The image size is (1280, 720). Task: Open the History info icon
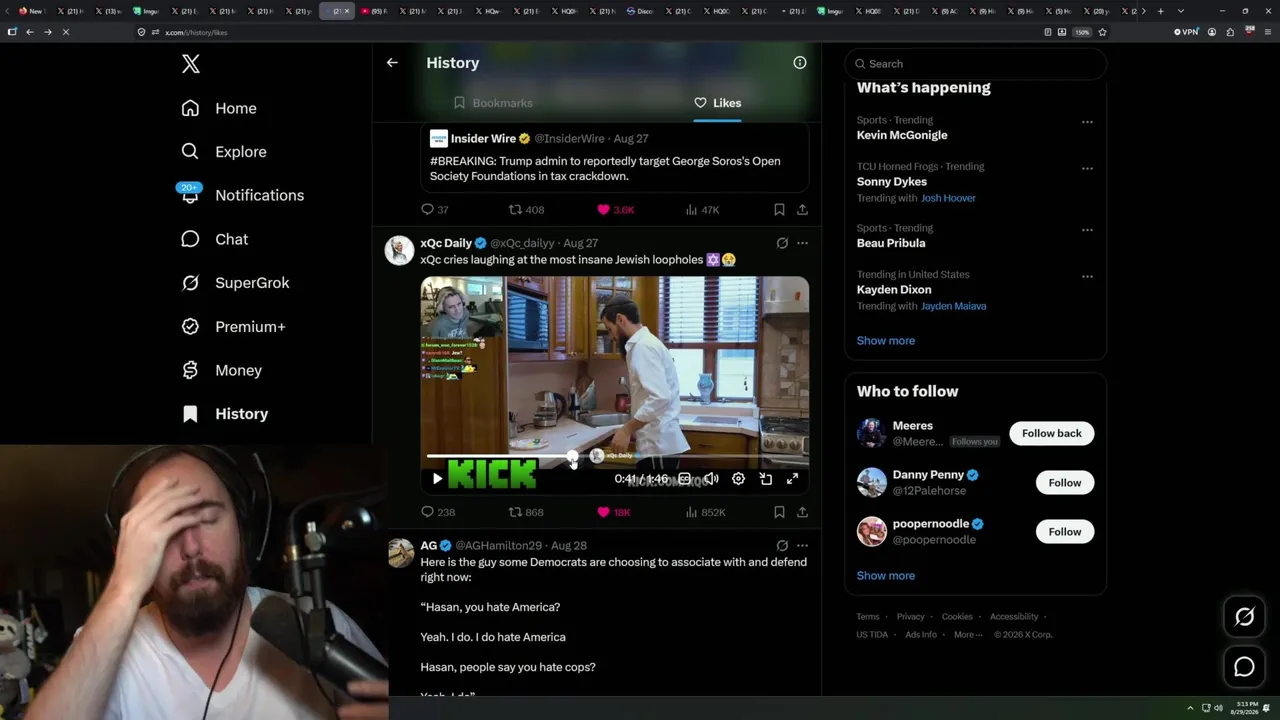(x=800, y=62)
